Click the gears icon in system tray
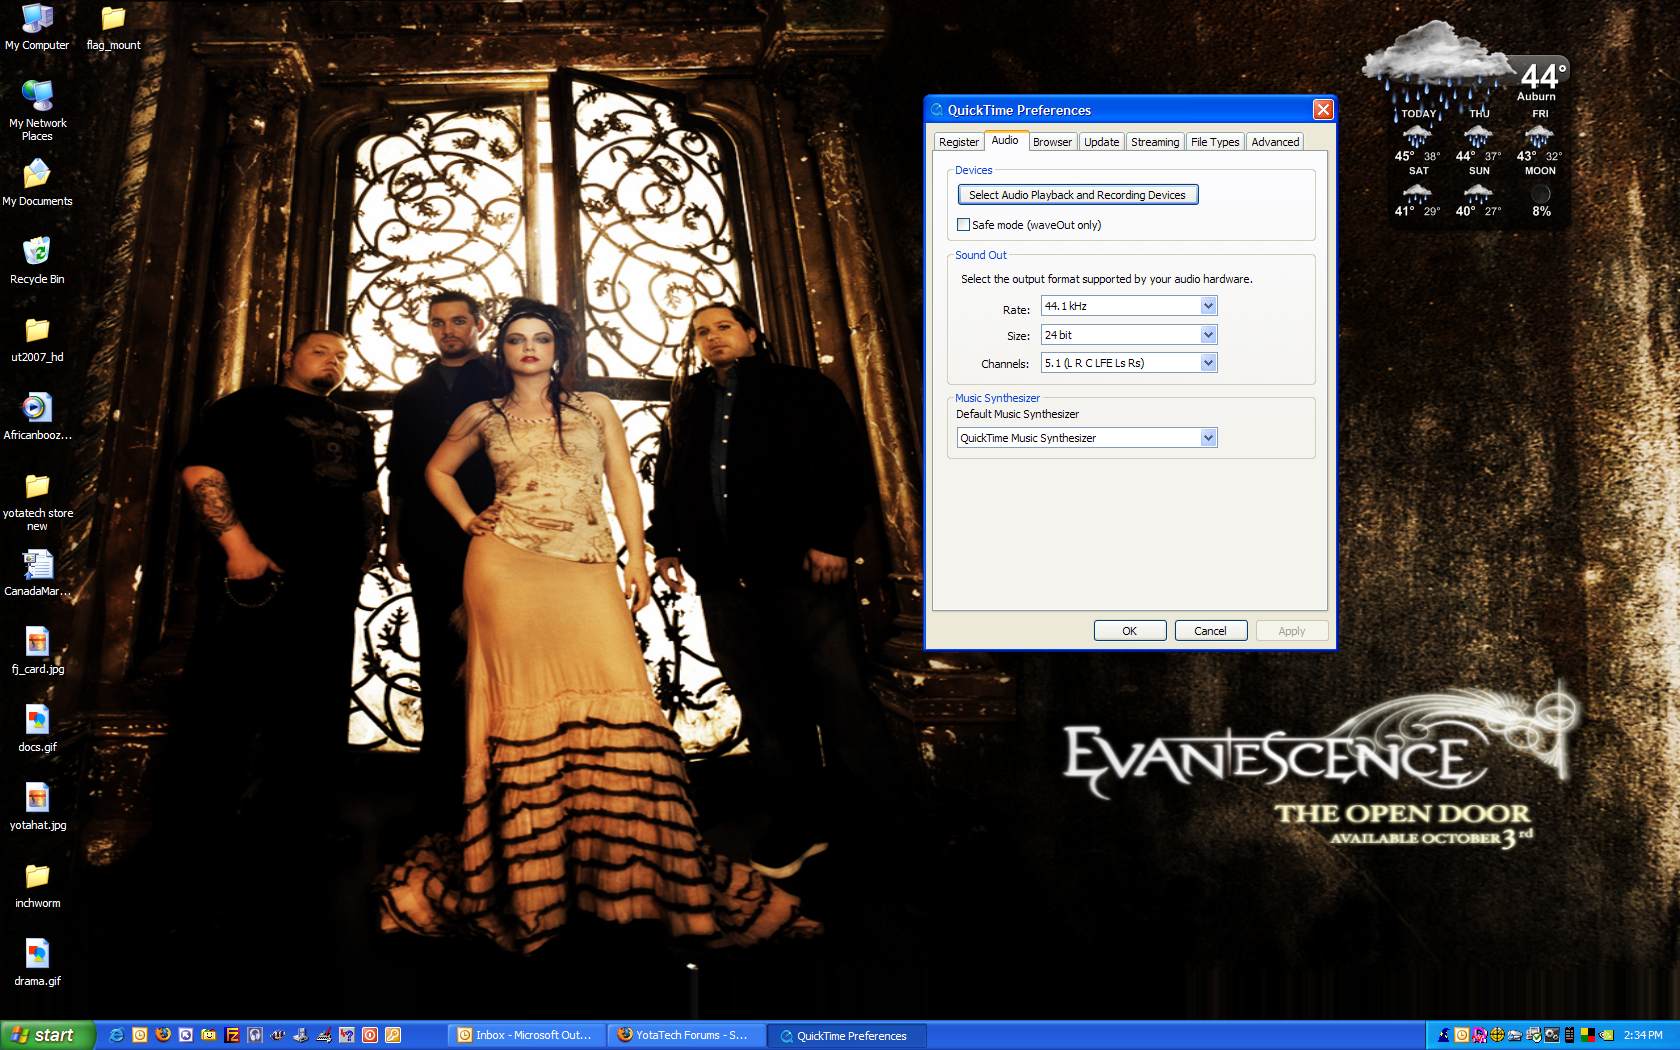Screen dimensions: 1680x1050 tap(1552, 1035)
